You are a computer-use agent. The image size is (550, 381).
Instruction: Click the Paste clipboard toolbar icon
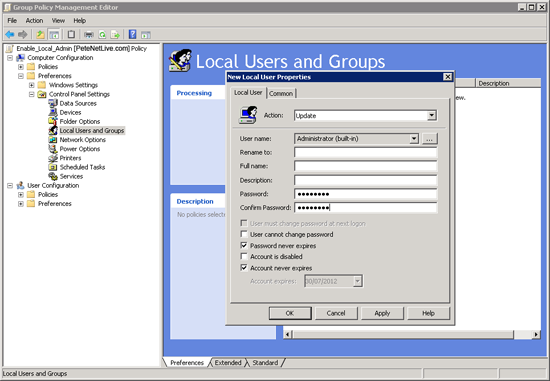coord(71,34)
